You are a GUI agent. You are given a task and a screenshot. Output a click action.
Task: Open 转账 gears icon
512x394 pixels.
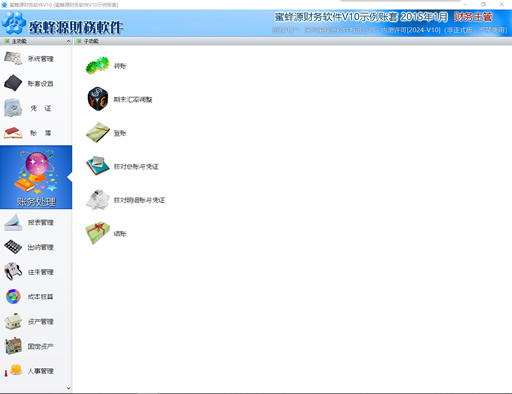pos(97,65)
